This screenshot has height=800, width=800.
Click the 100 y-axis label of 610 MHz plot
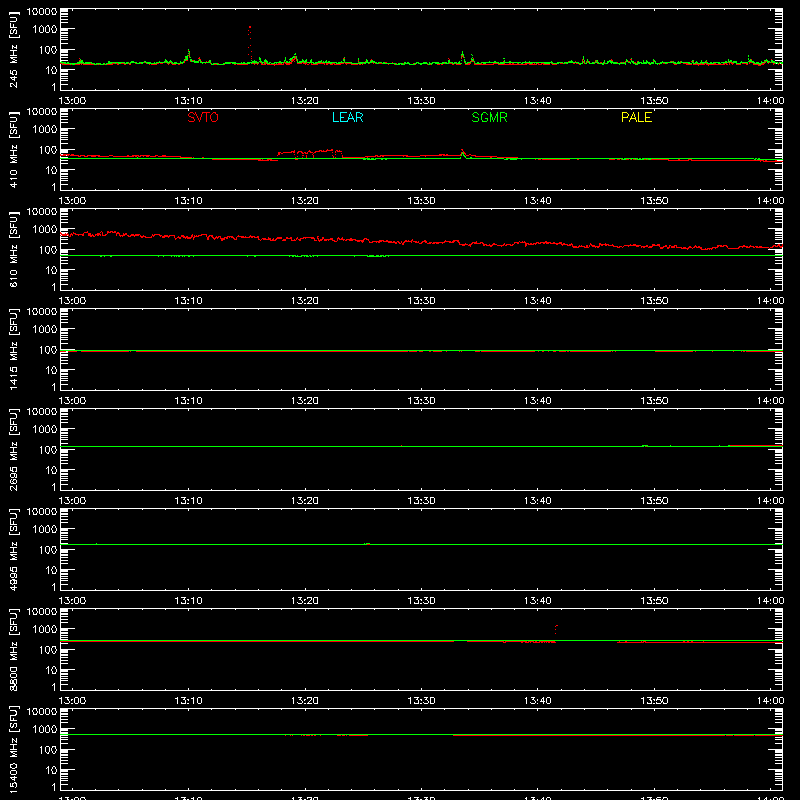pyautogui.click(x=48, y=250)
